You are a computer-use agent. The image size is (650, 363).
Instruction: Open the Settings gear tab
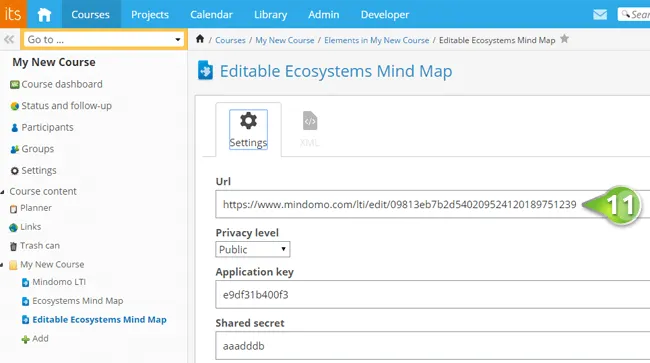pos(248,129)
